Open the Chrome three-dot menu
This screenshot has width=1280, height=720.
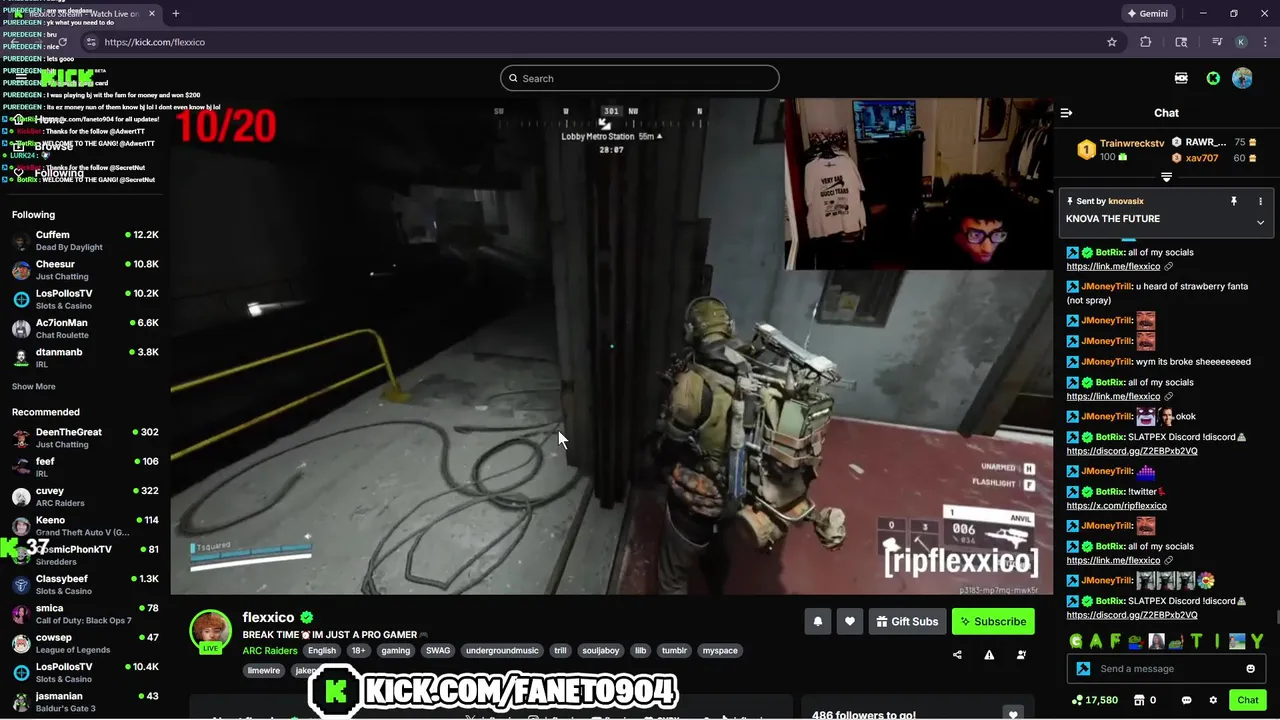click(1263, 42)
